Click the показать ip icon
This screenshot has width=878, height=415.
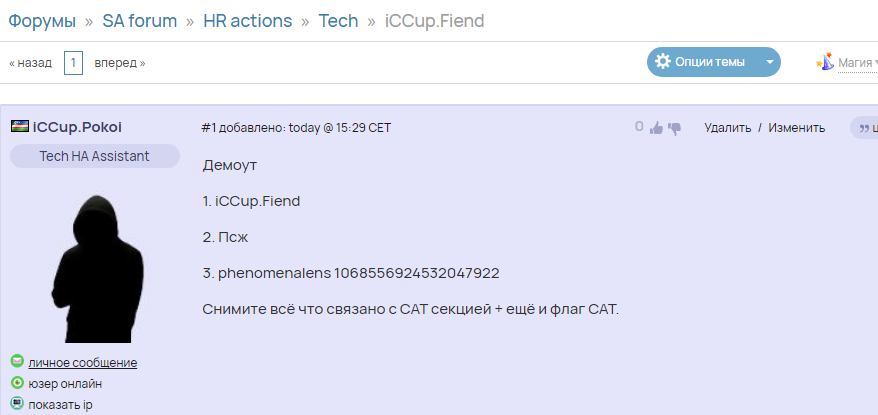tap(17, 403)
